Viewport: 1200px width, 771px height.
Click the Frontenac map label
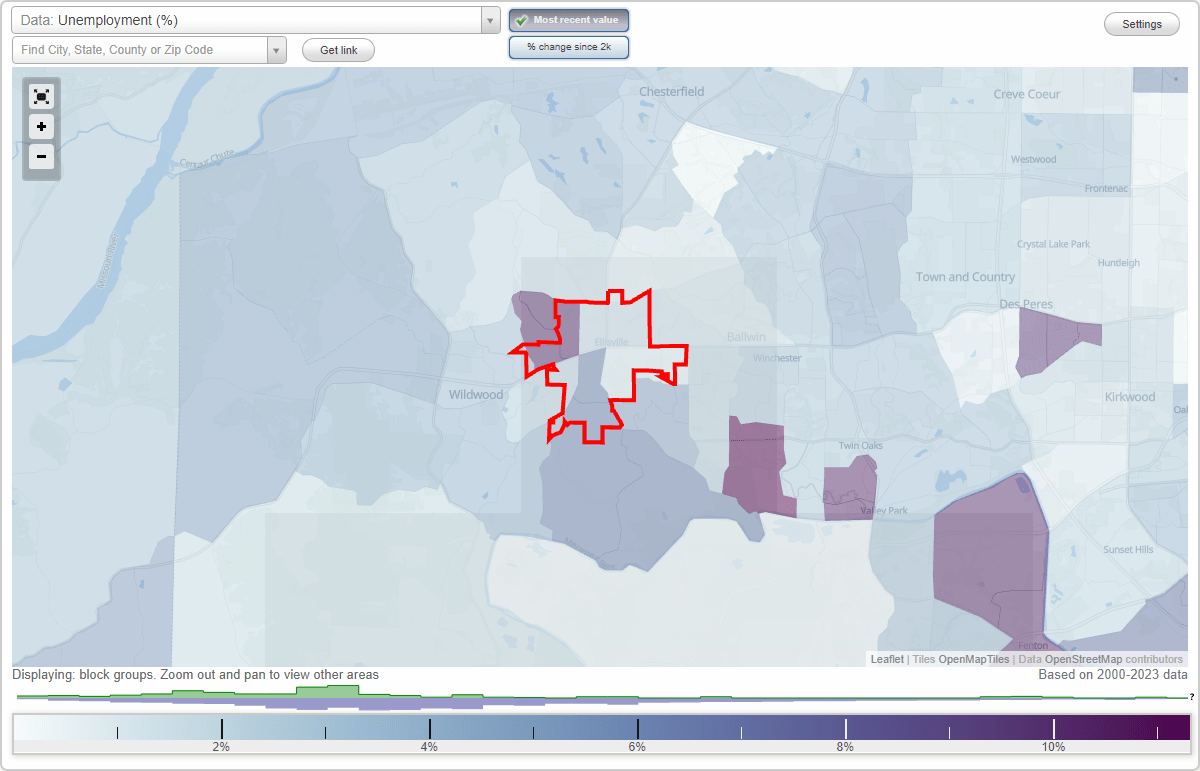coord(1108,189)
